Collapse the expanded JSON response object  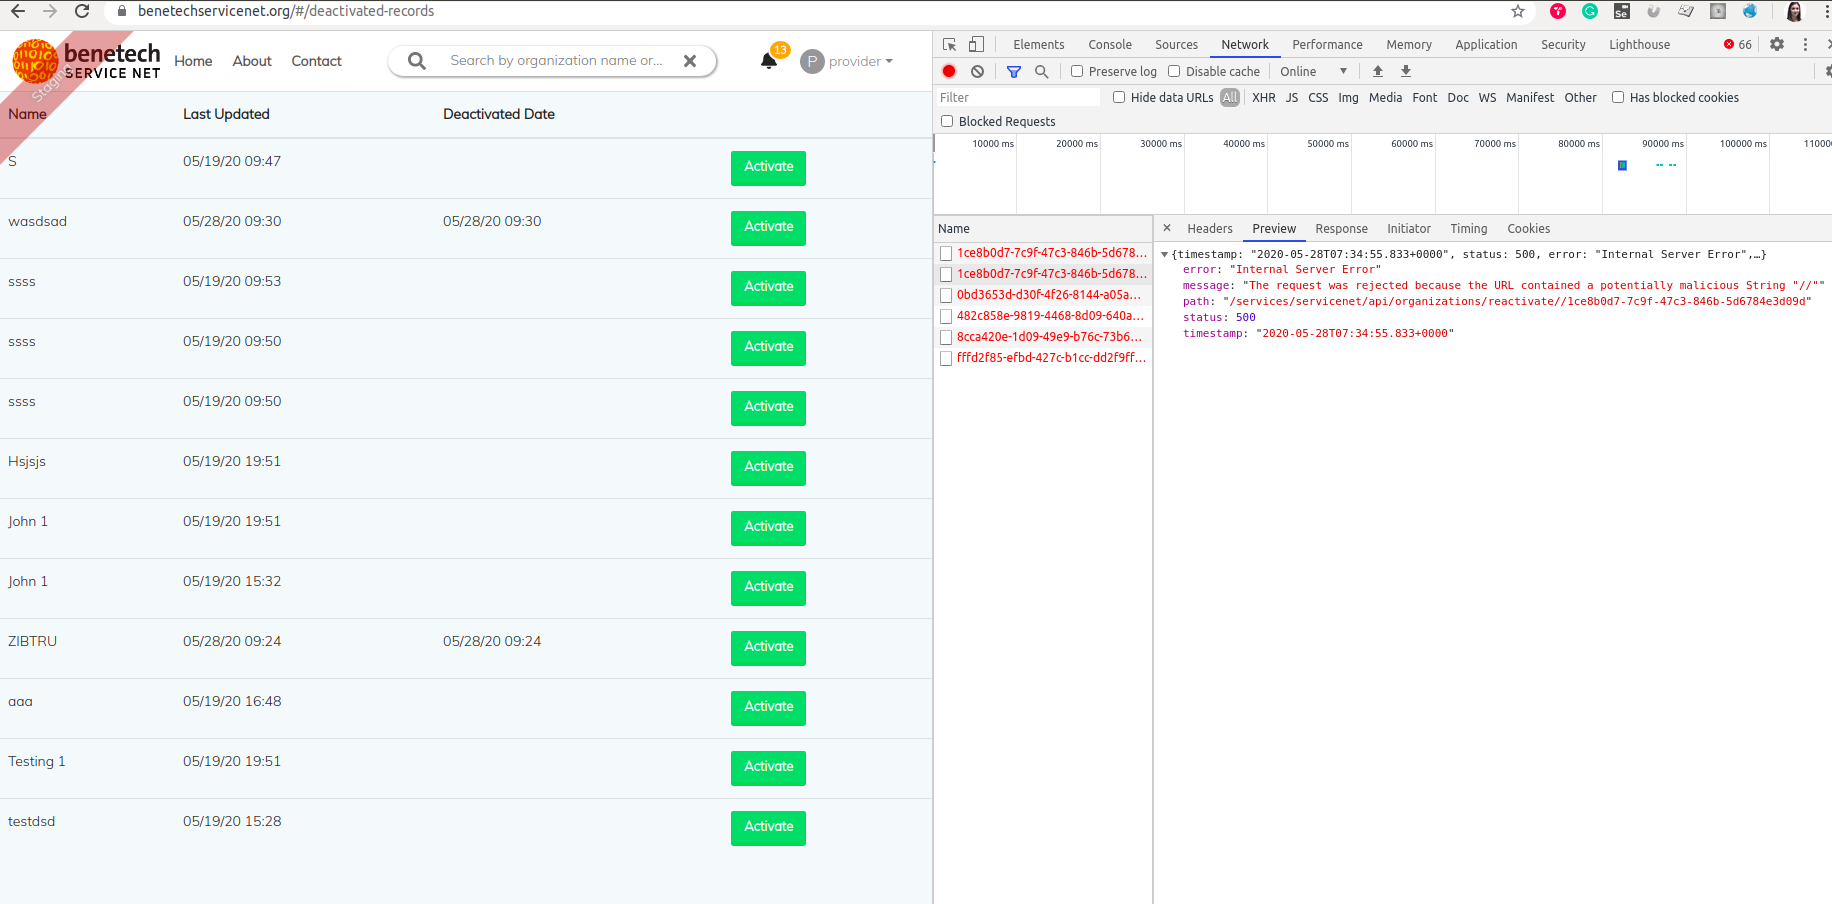click(1166, 254)
